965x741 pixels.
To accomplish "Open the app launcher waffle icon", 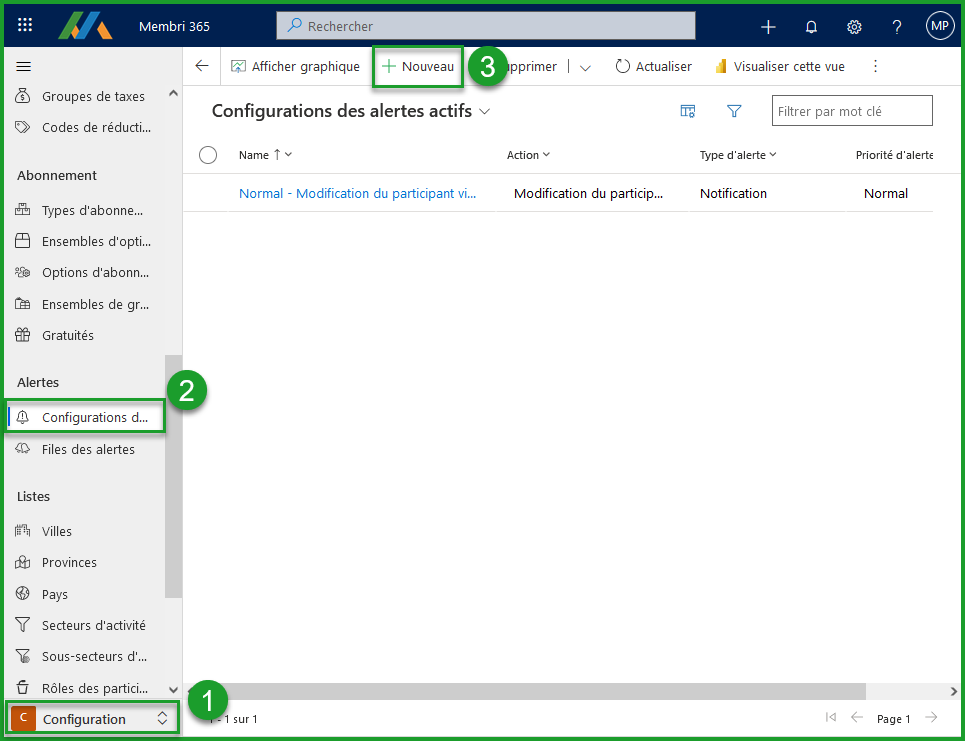I will pyautogui.click(x=25, y=26).
